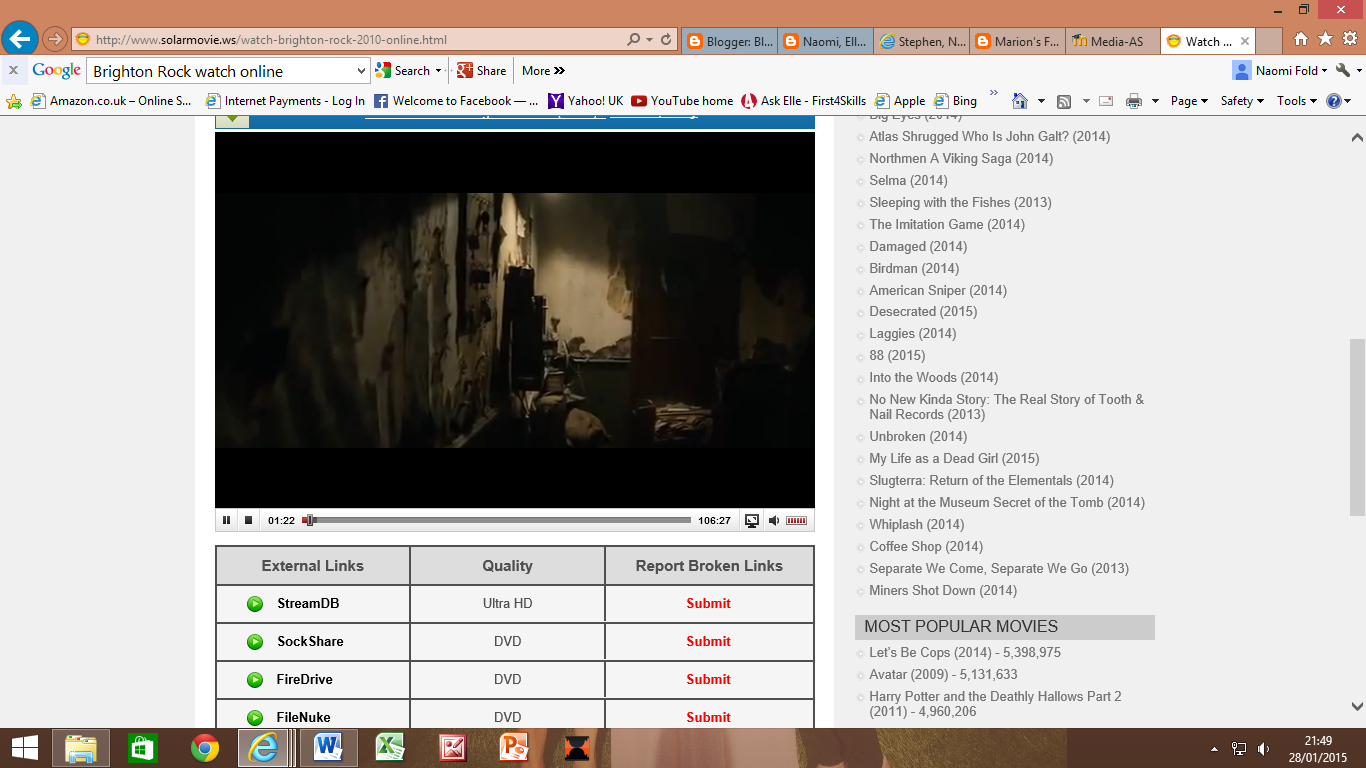This screenshot has height=768, width=1366.
Task: Open the Page dropdown menu
Action: coord(1189,101)
